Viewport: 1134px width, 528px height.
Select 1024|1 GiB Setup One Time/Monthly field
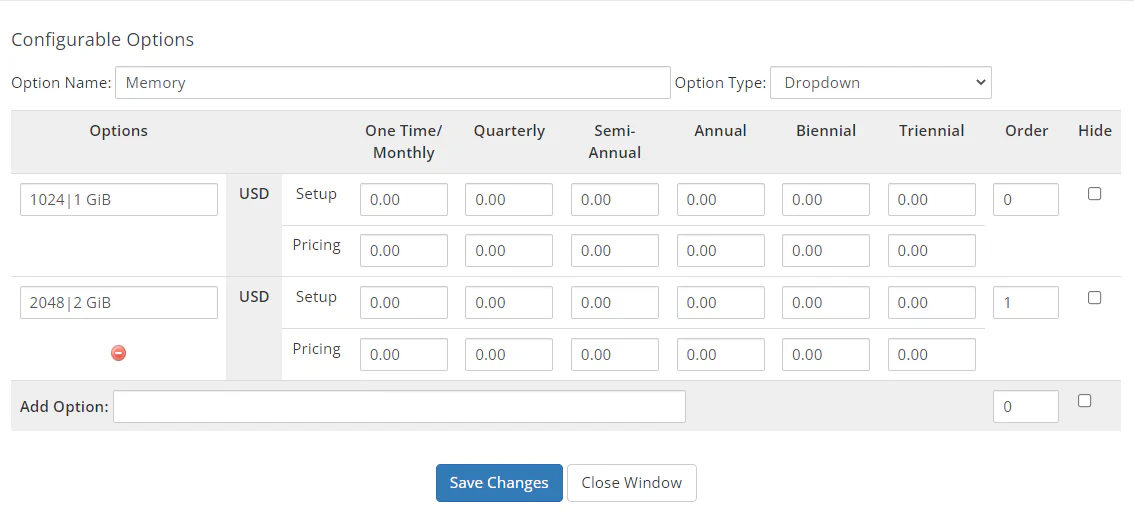click(404, 200)
